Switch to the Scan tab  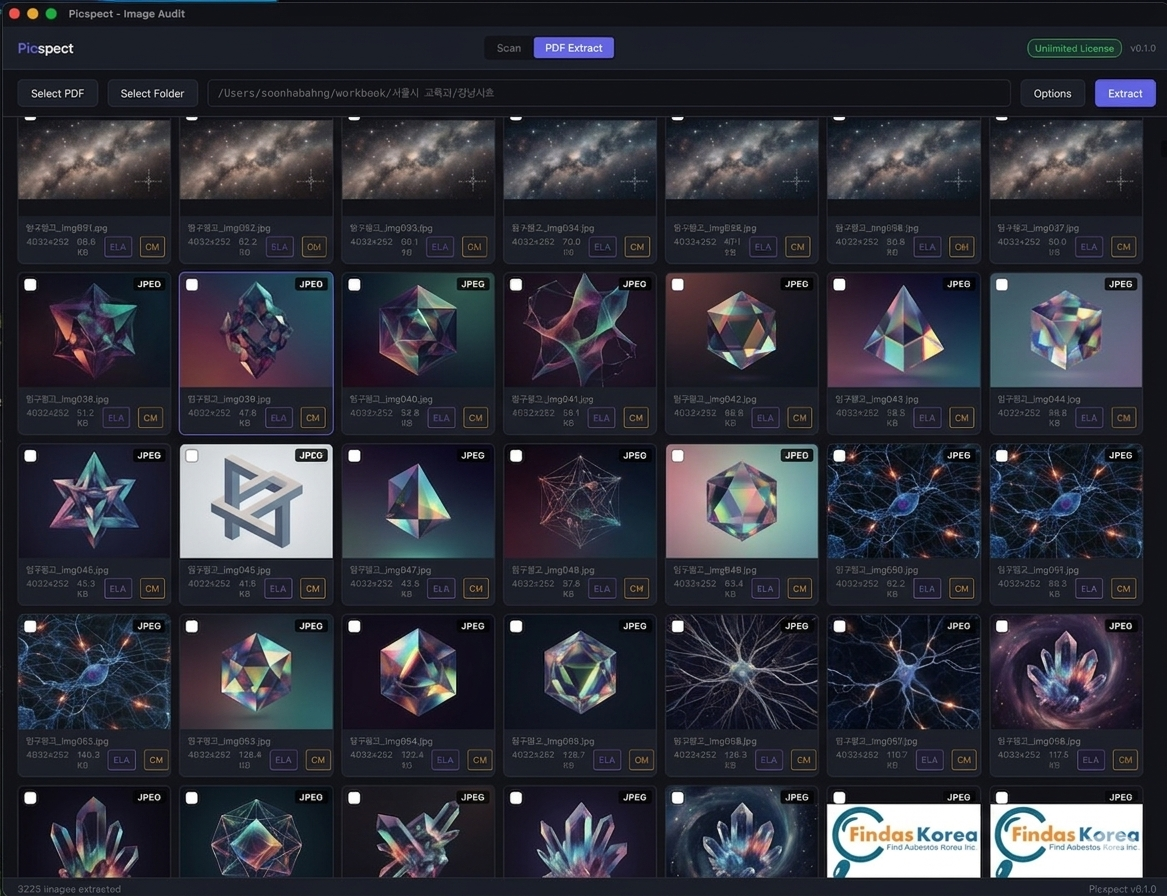pyautogui.click(x=509, y=48)
